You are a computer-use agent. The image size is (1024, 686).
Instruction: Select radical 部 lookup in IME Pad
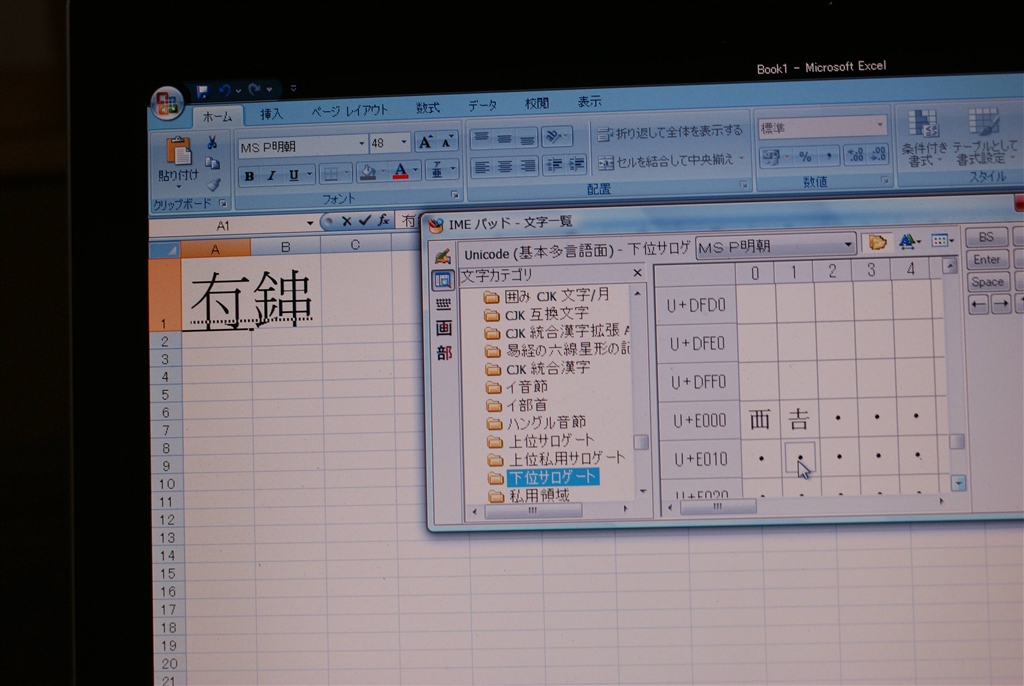tap(444, 353)
